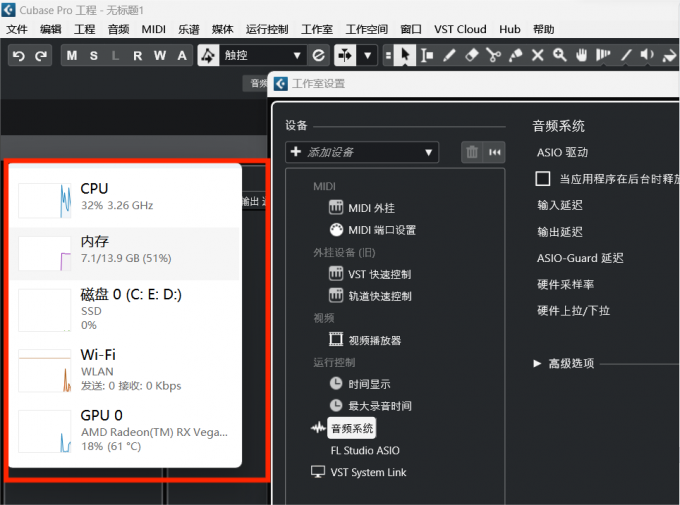Click the Wi-Fi WLAN performance entry
680x505 pixels.
click(125, 371)
